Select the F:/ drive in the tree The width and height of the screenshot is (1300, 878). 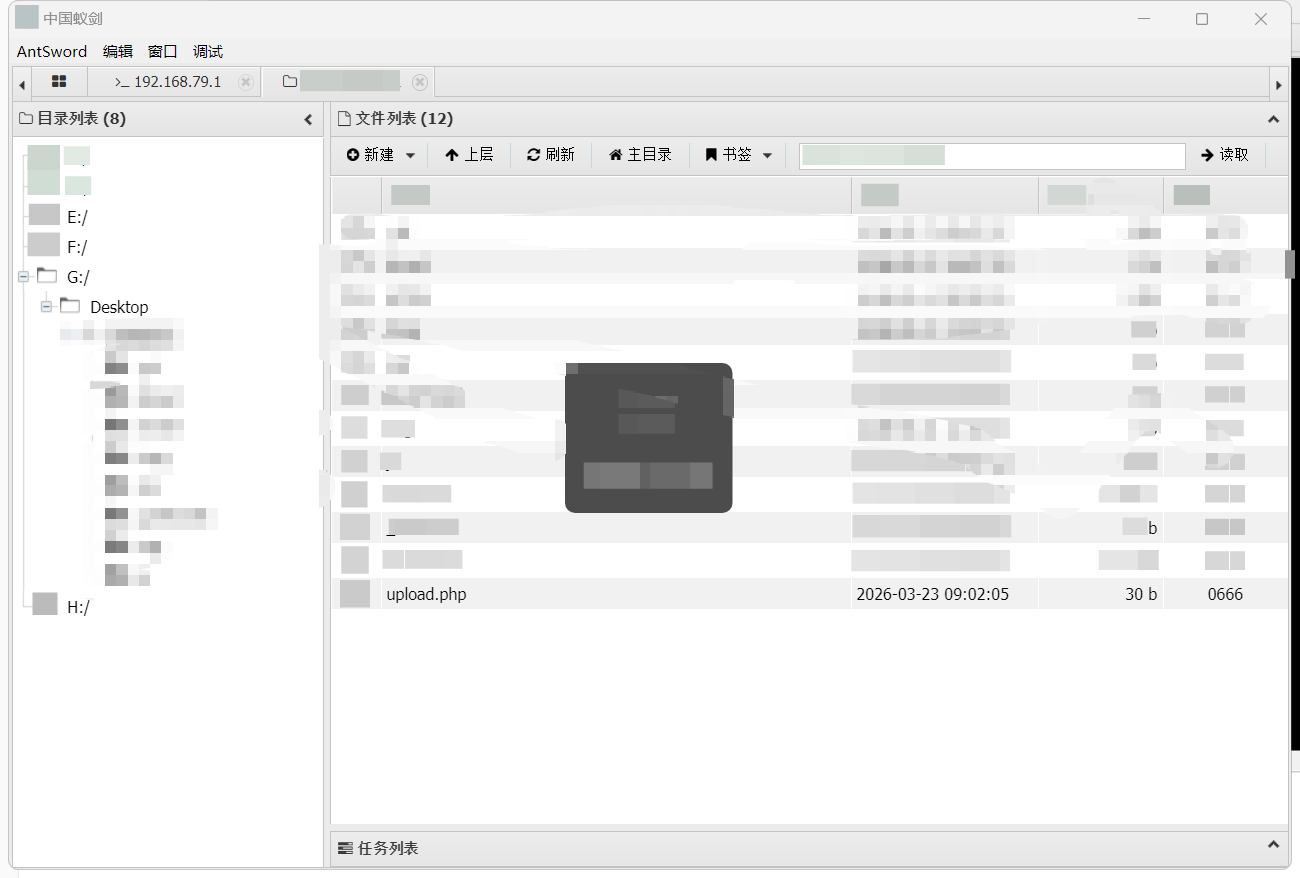[x=78, y=247]
